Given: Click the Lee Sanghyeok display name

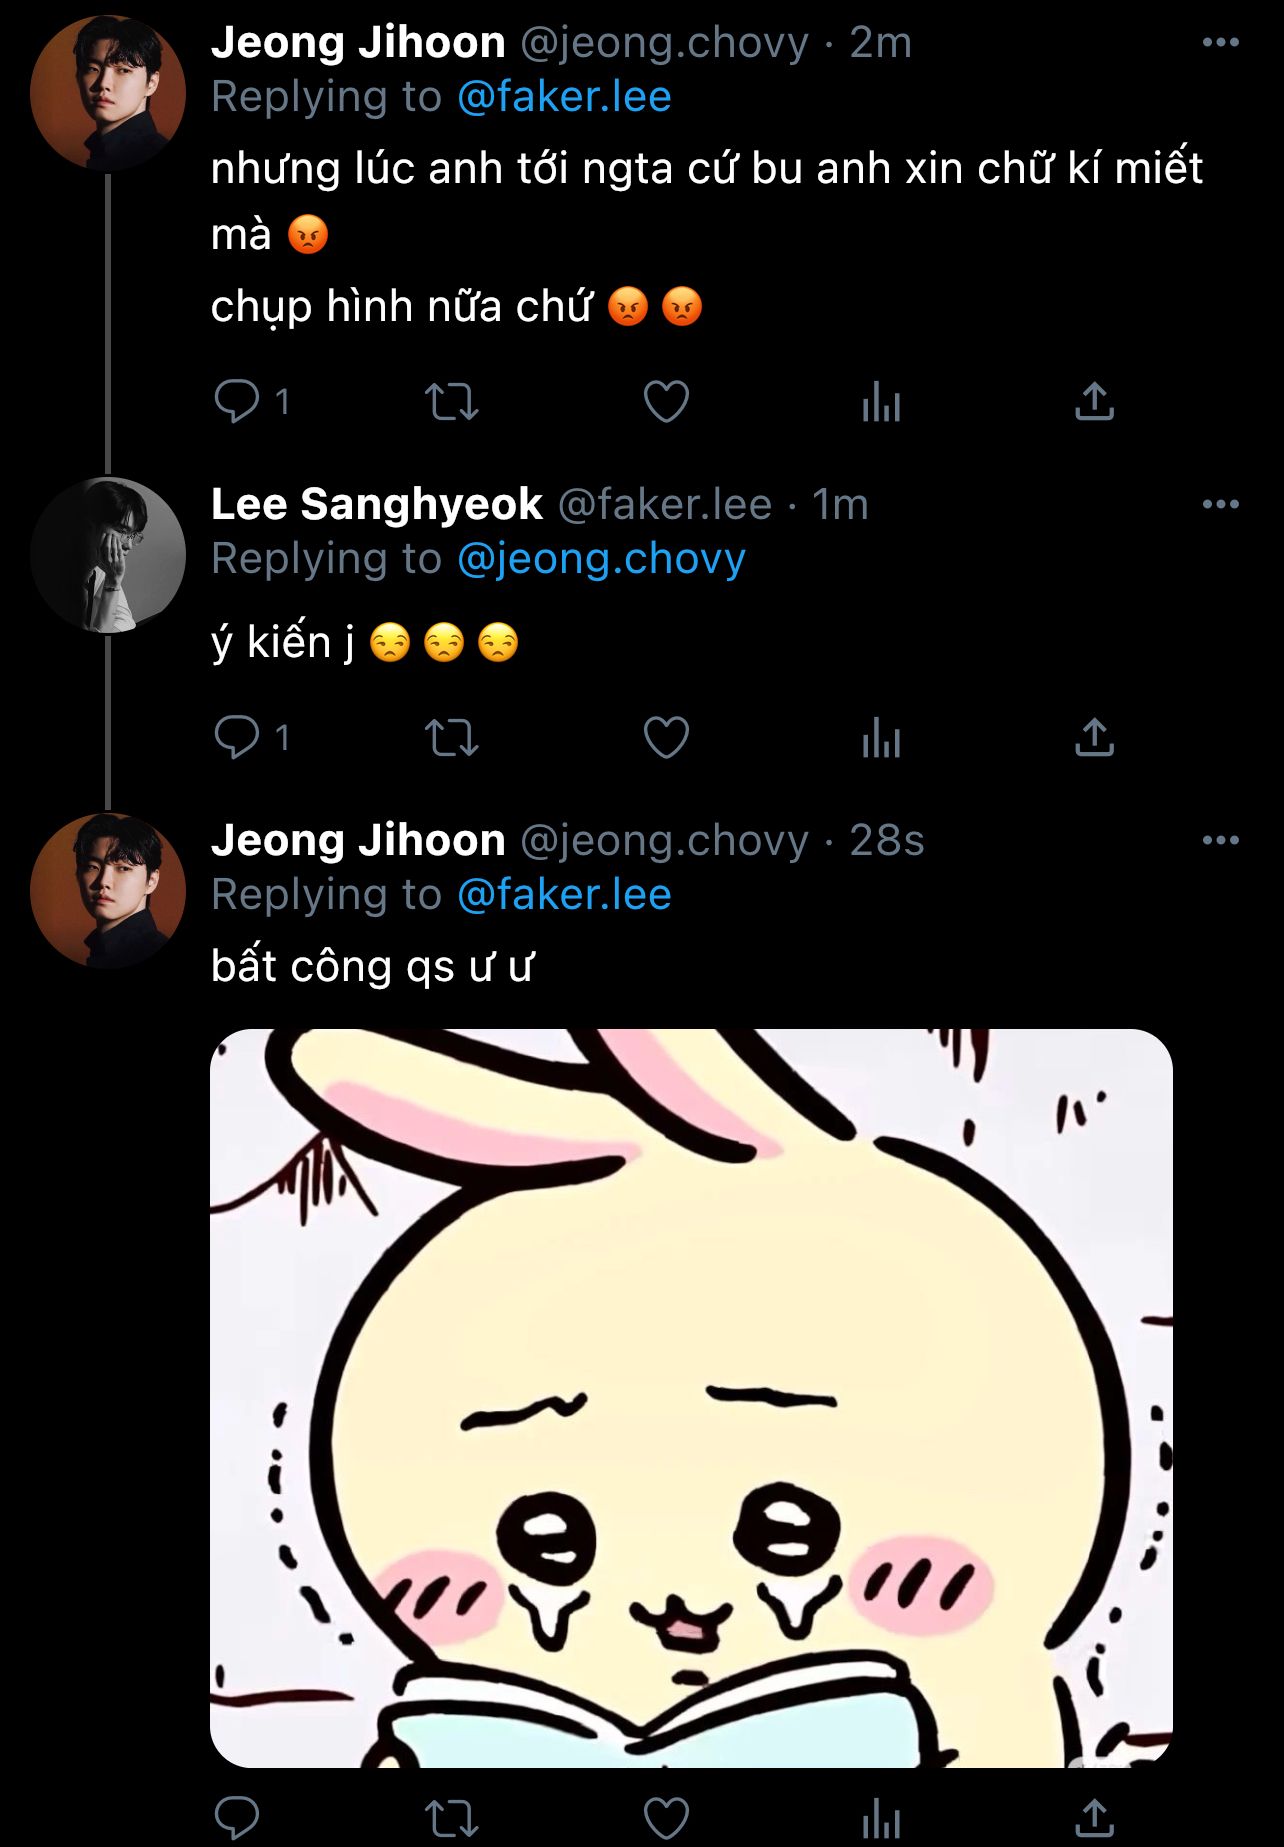Looking at the screenshot, I should (x=377, y=505).
